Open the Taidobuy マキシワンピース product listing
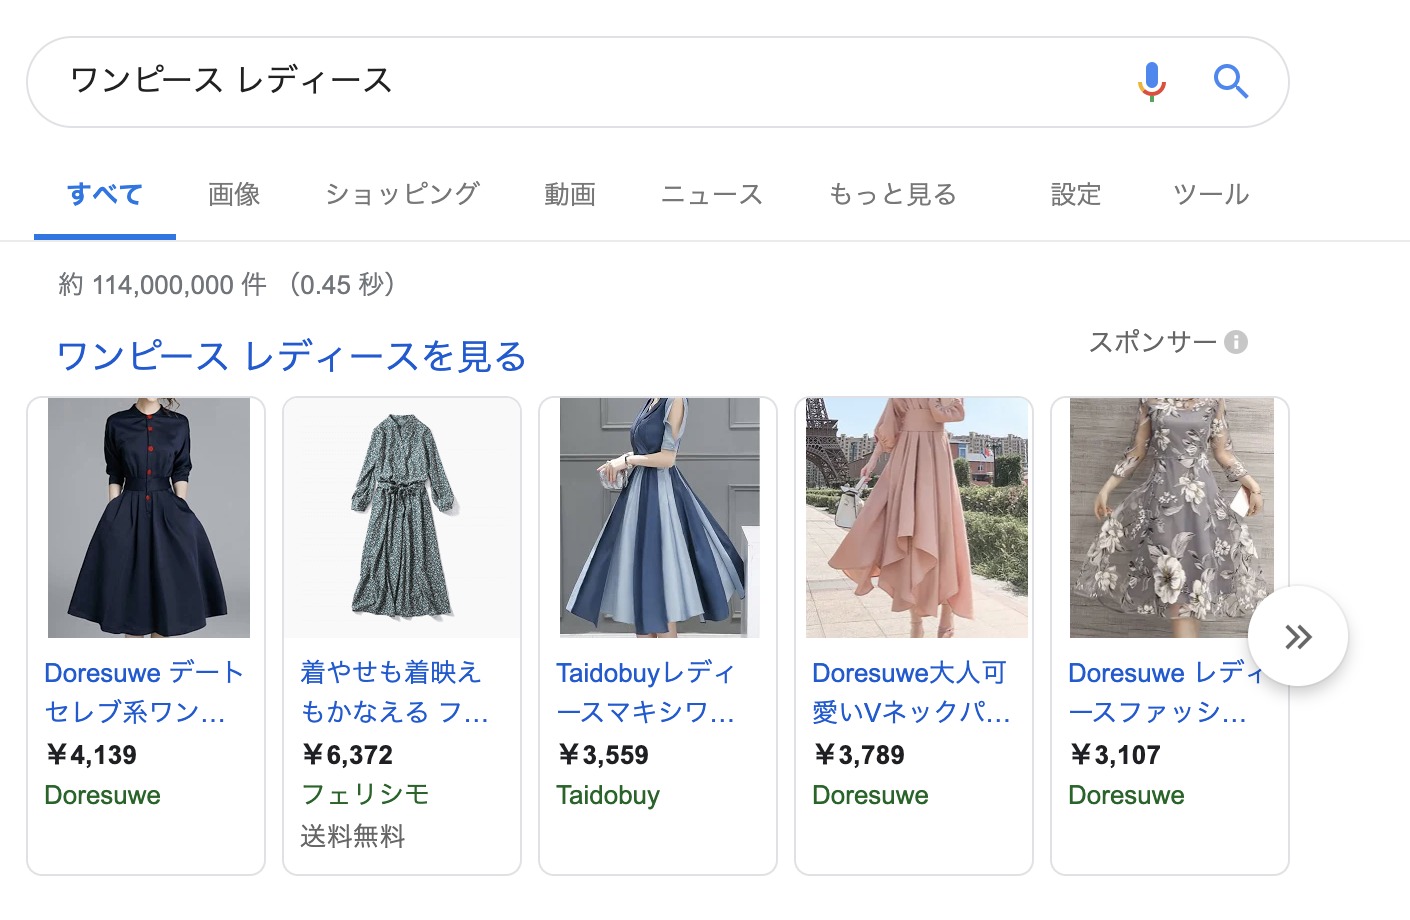 (x=645, y=692)
